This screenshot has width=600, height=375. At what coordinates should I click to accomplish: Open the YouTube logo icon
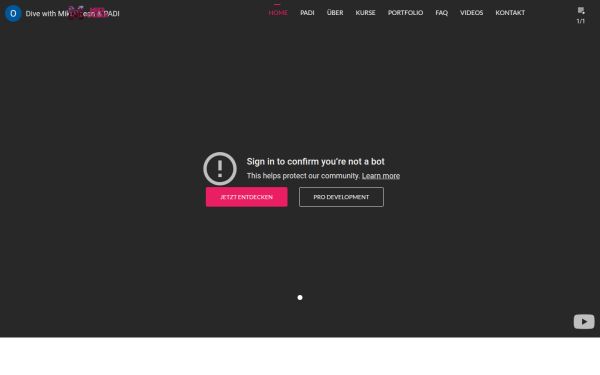tap(584, 322)
